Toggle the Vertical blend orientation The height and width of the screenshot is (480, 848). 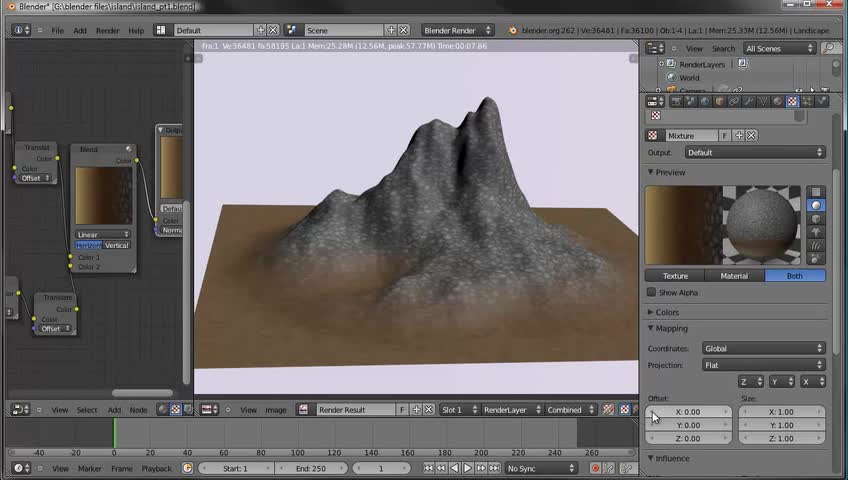(x=117, y=245)
